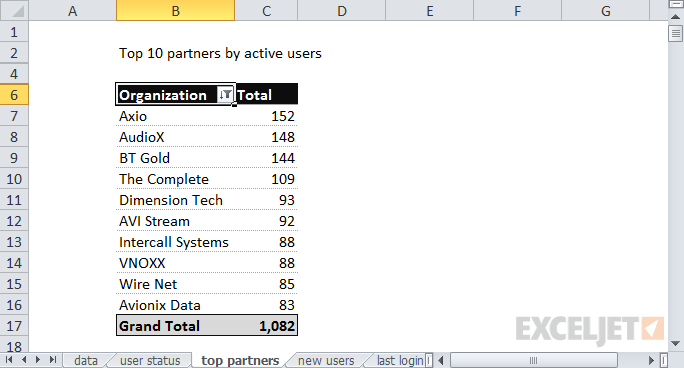
Task: Open the new users sheet tab
Action: 326,361
